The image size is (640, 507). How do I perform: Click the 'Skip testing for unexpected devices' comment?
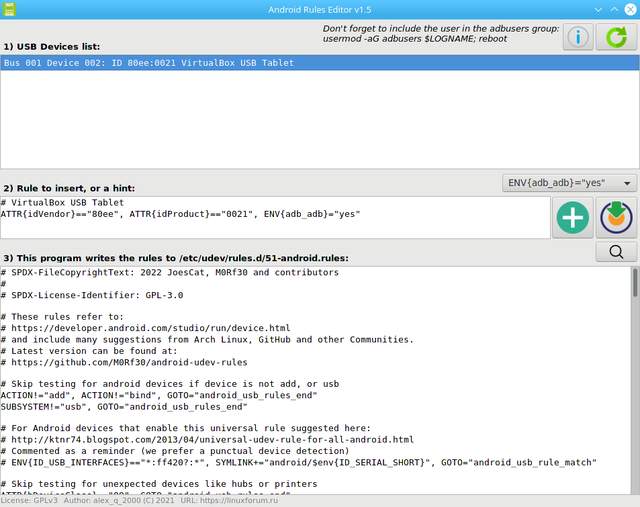click(x=159, y=484)
